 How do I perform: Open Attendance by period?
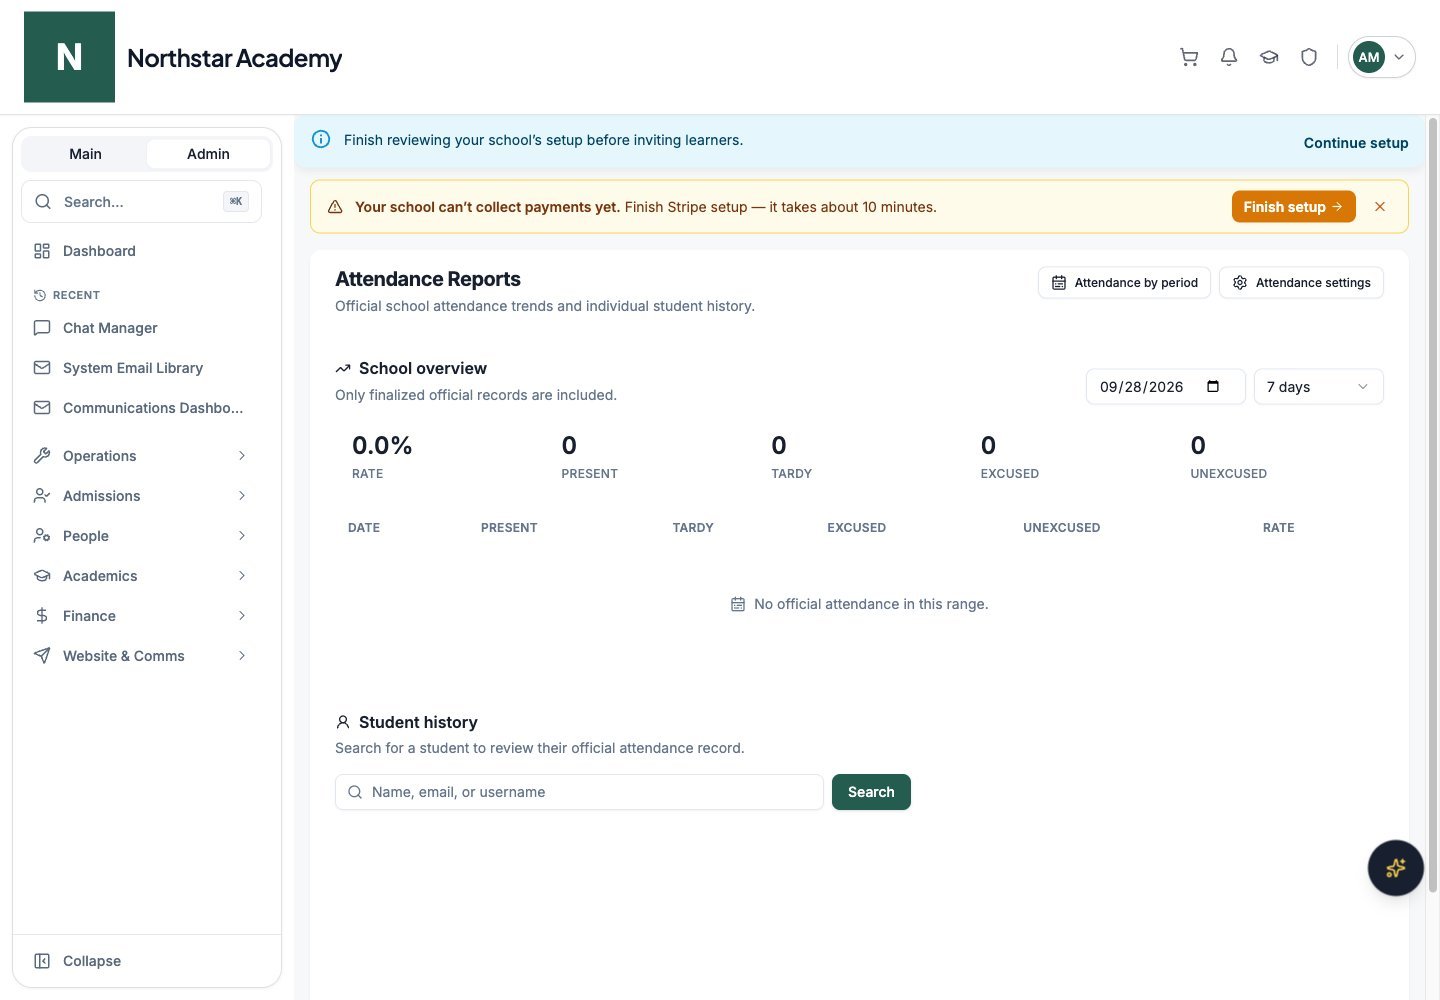1124,283
